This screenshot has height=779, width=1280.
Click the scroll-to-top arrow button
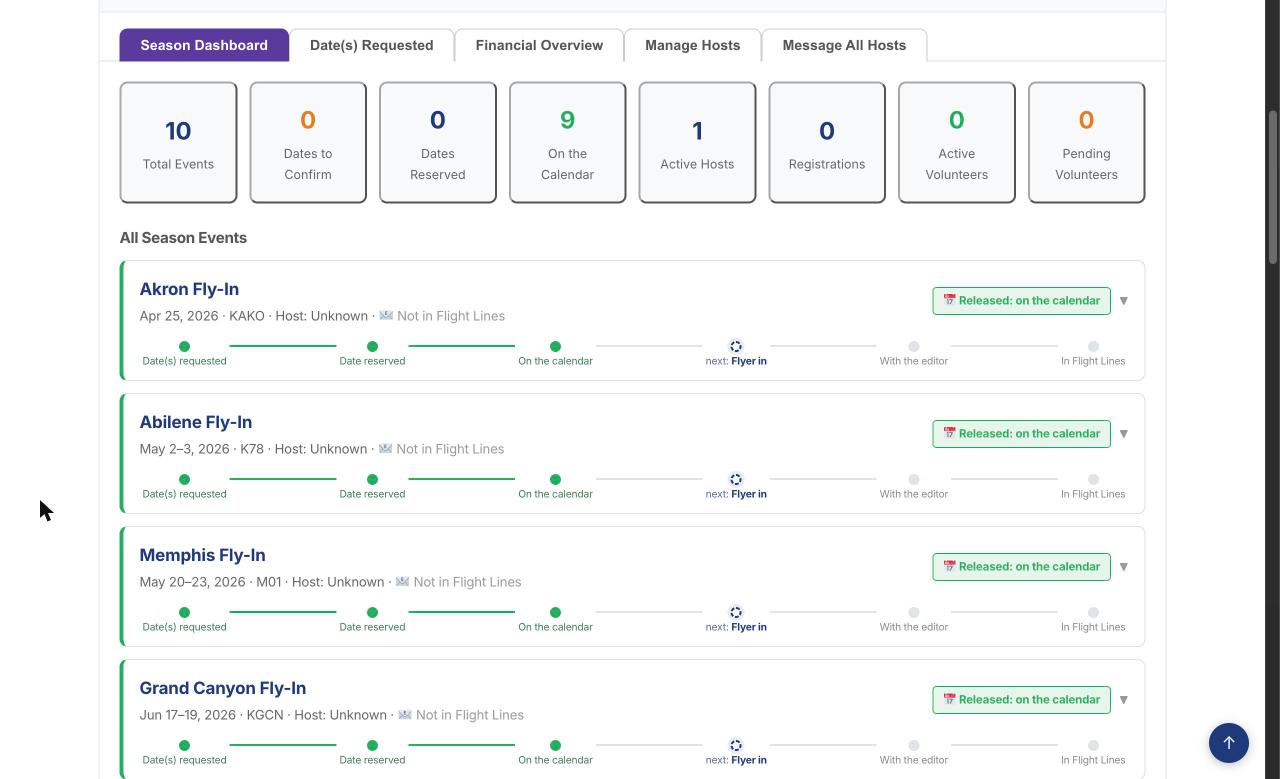tap(1229, 743)
